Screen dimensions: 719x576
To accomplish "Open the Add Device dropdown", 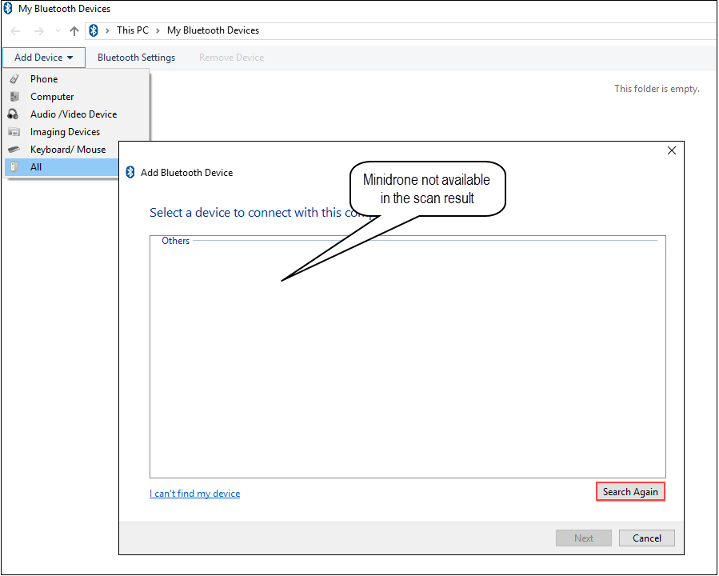I will tap(43, 58).
